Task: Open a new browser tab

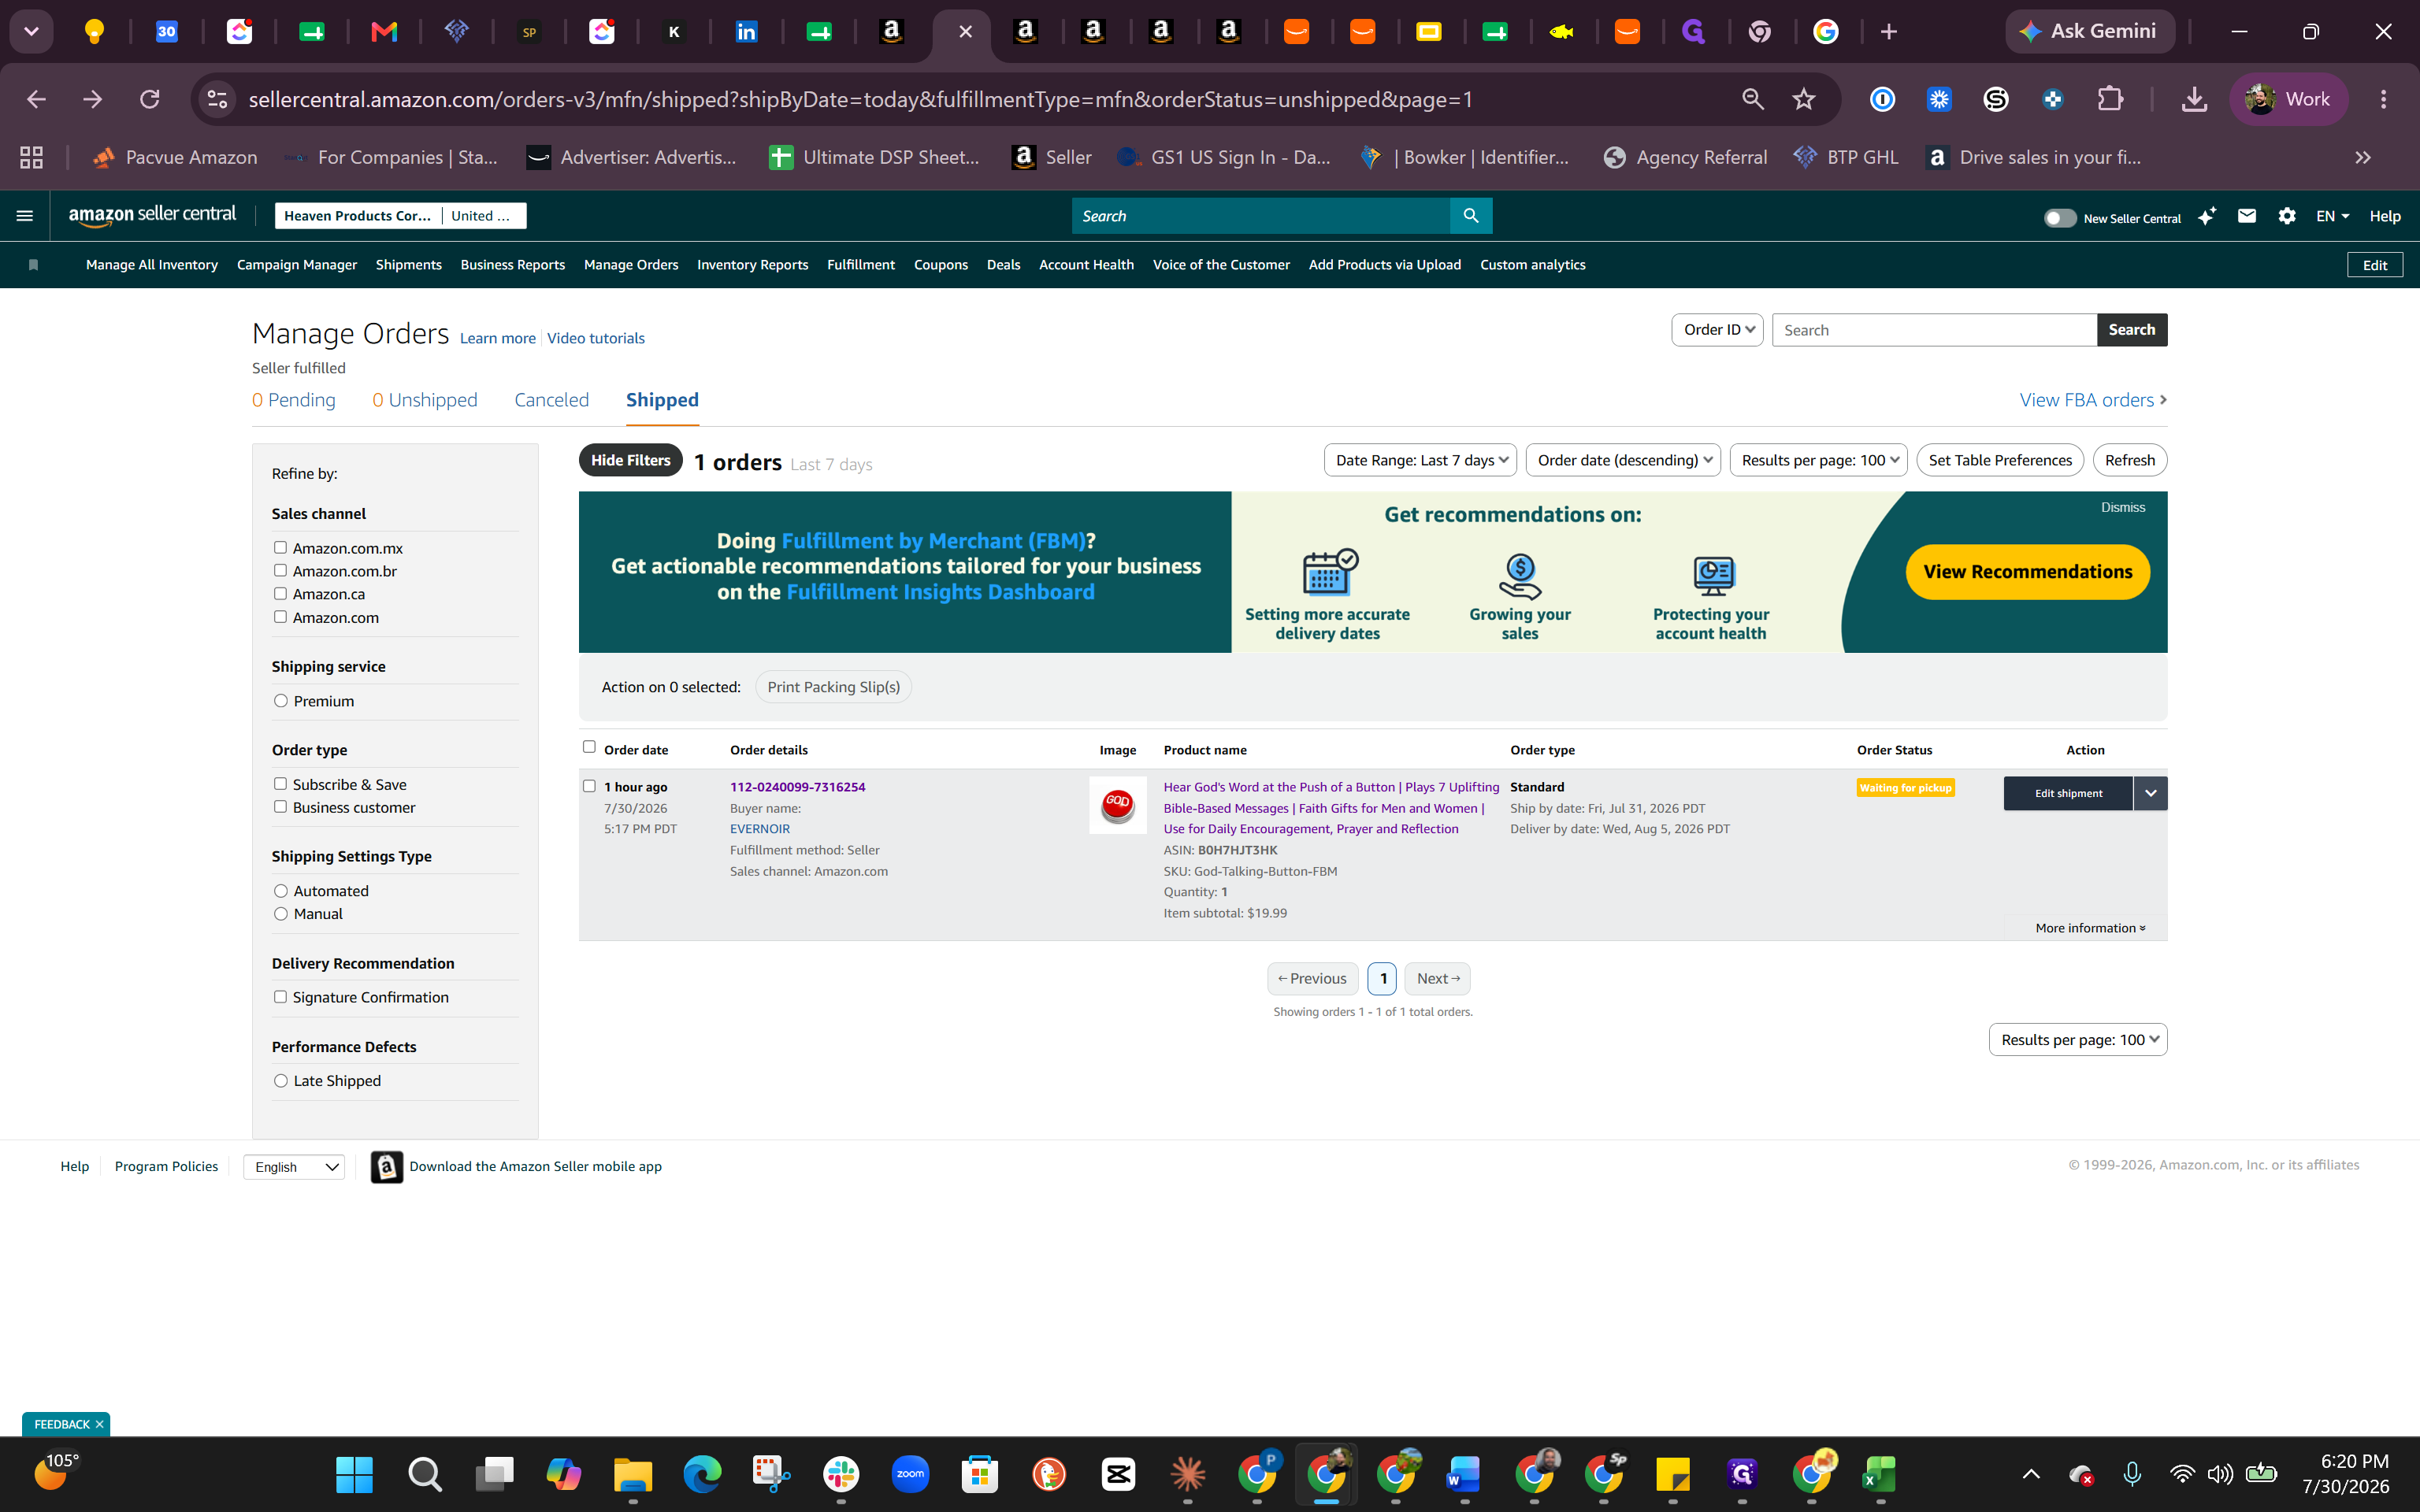Action: pyautogui.click(x=1889, y=32)
